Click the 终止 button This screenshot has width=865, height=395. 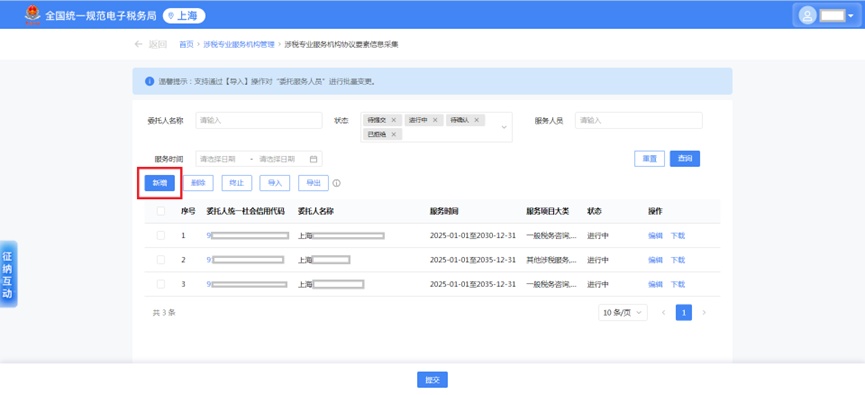pyautogui.click(x=237, y=183)
